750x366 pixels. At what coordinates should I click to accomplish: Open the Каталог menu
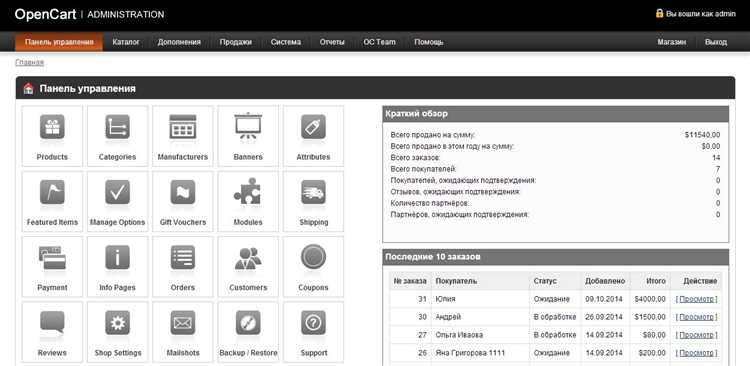(126, 42)
